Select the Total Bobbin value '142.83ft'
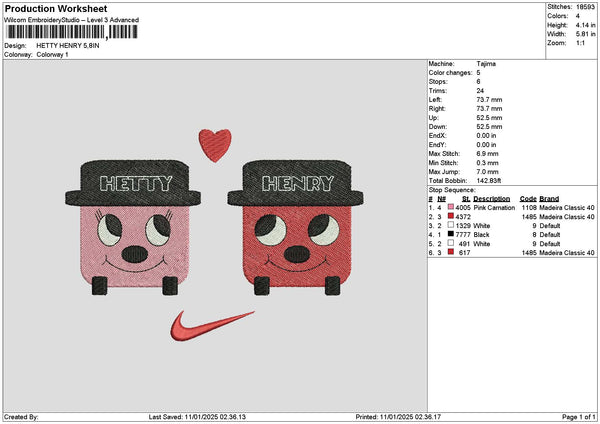Viewport: 600px width, 424px height. 489,181
